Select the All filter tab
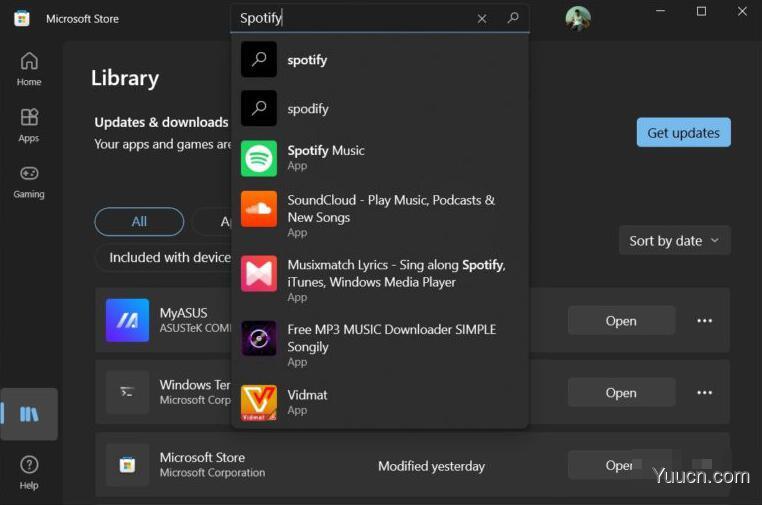The height and width of the screenshot is (505, 762). click(139, 222)
